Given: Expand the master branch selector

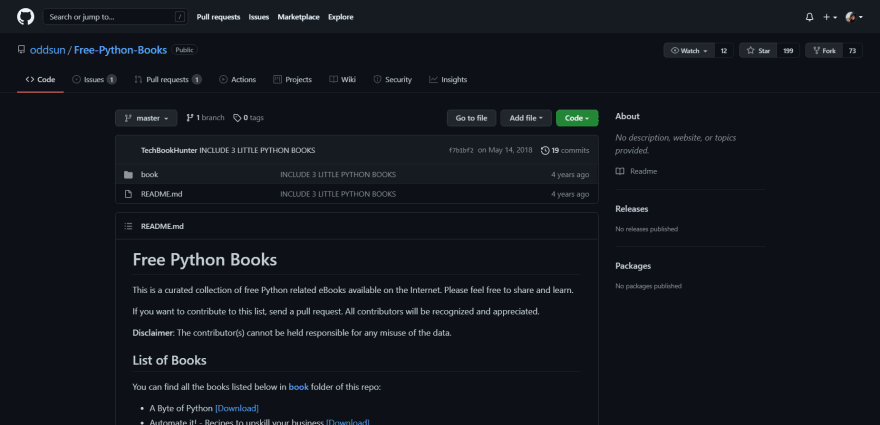Looking at the screenshot, I should 146,118.
